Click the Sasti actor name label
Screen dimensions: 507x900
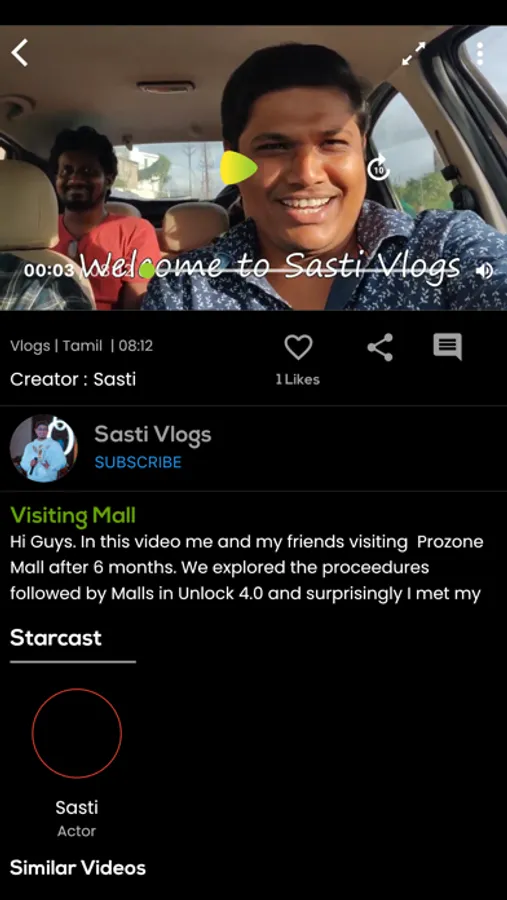coord(77,808)
